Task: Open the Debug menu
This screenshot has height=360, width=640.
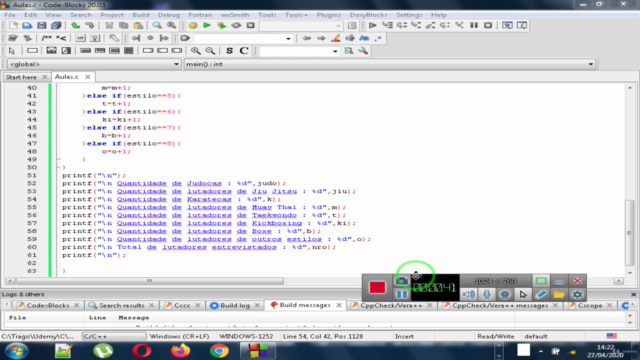Action: point(169,15)
